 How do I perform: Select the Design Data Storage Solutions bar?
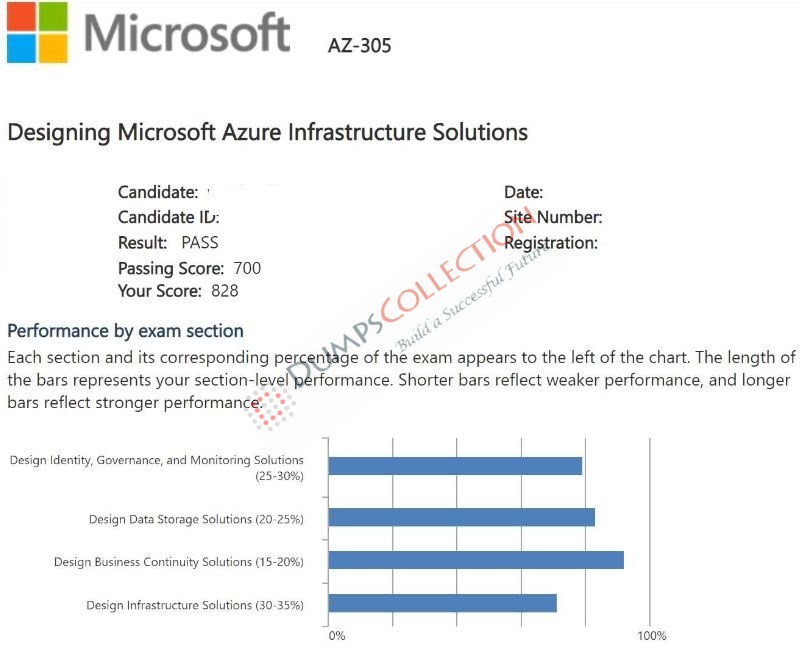(462, 517)
